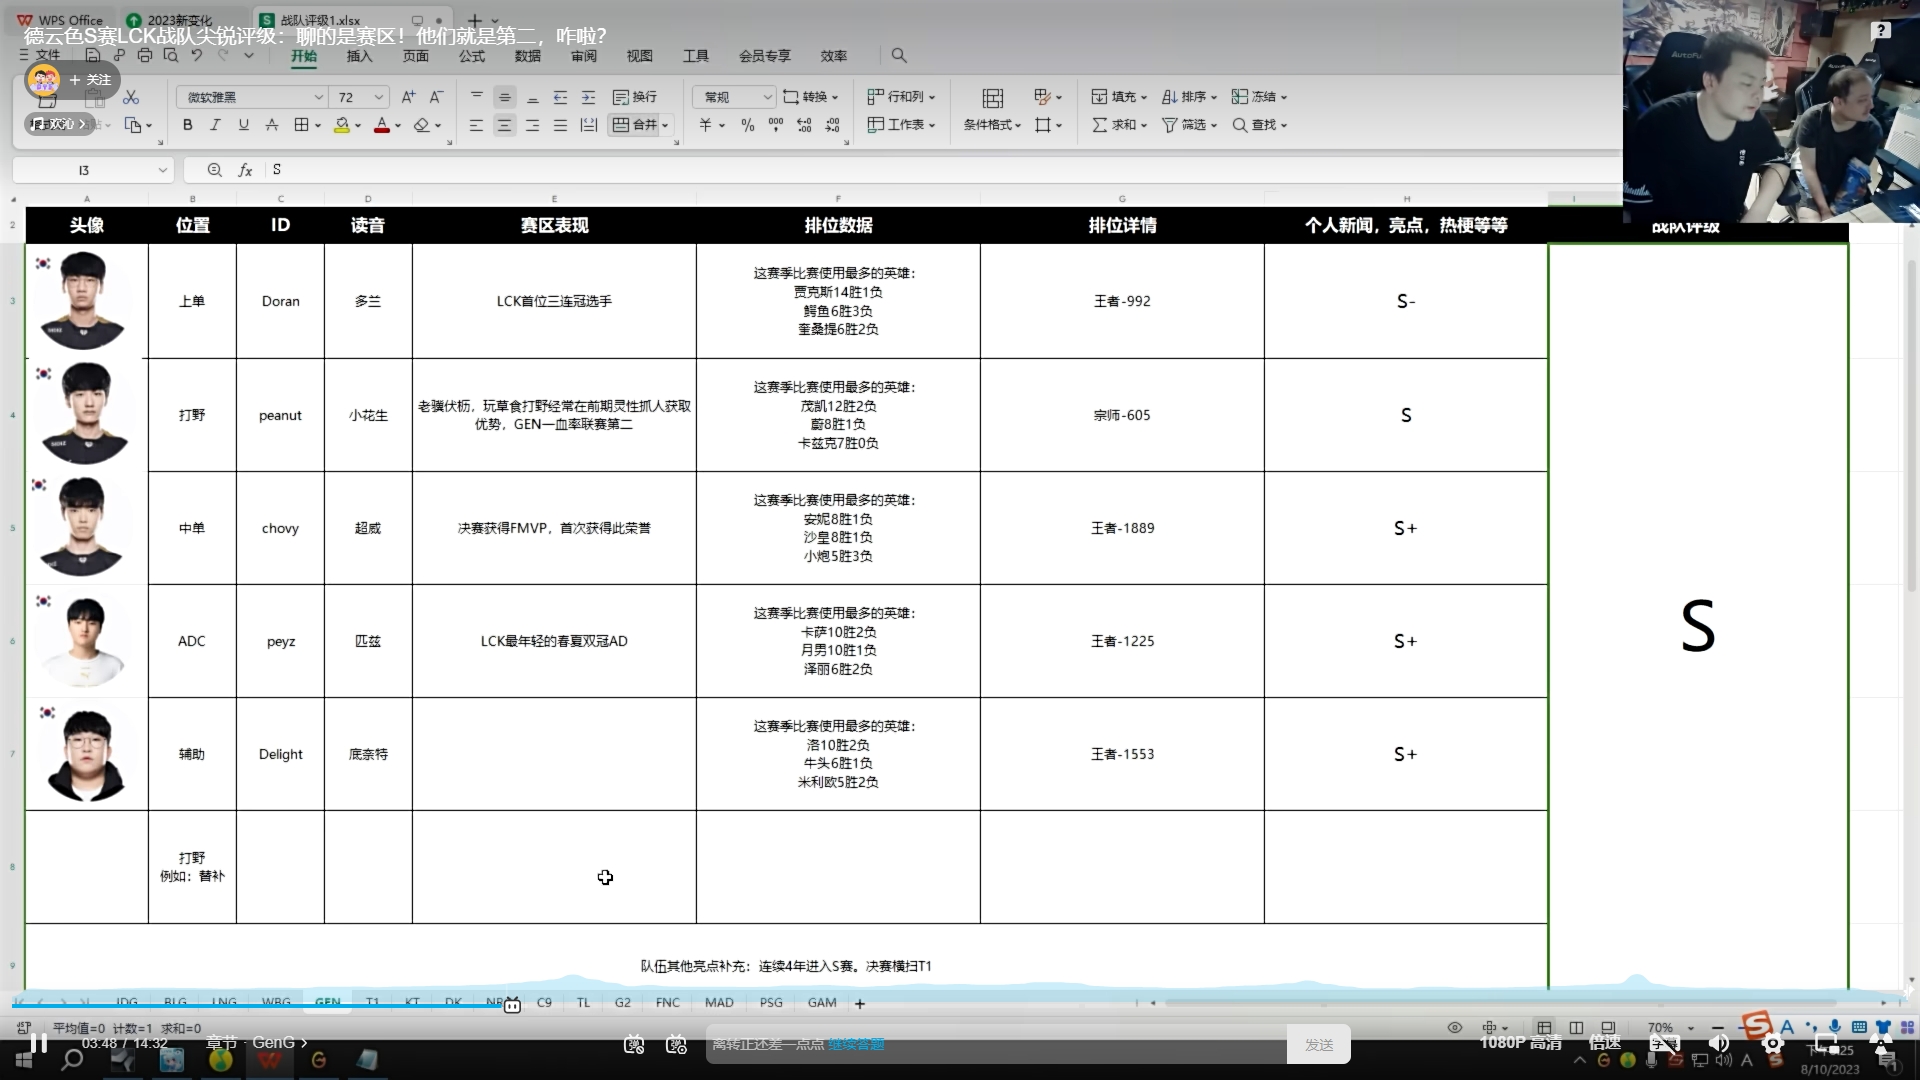Image resolution: width=1920 pixels, height=1080 pixels.
Task: Click the horizontal scrollbar at sheet bottom
Action: 1500,1002
